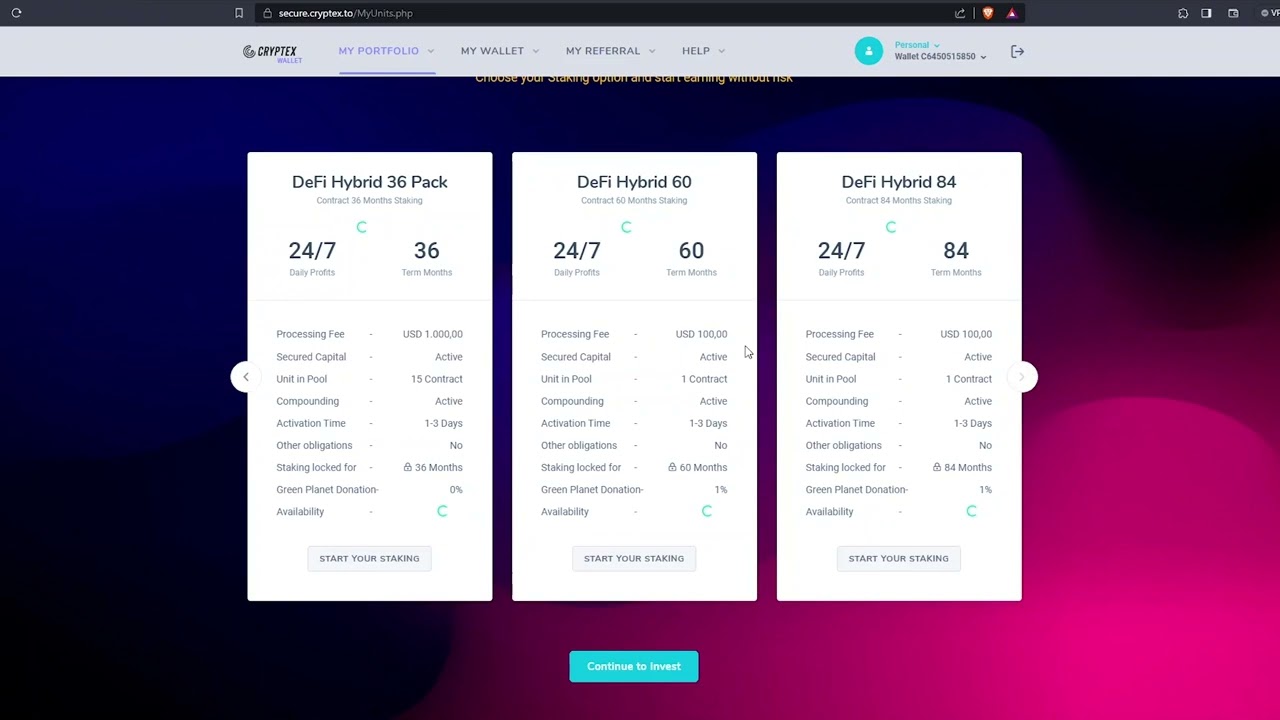
Task: Open browser extensions puzzle icon
Action: click(x=1183, y=13)
